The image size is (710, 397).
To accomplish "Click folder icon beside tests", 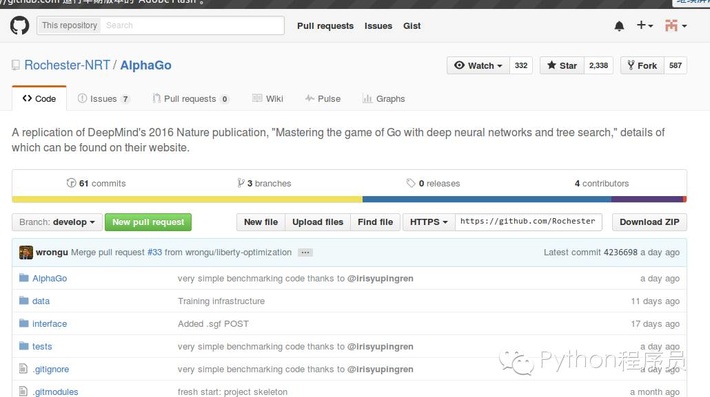I will (24, 346).
